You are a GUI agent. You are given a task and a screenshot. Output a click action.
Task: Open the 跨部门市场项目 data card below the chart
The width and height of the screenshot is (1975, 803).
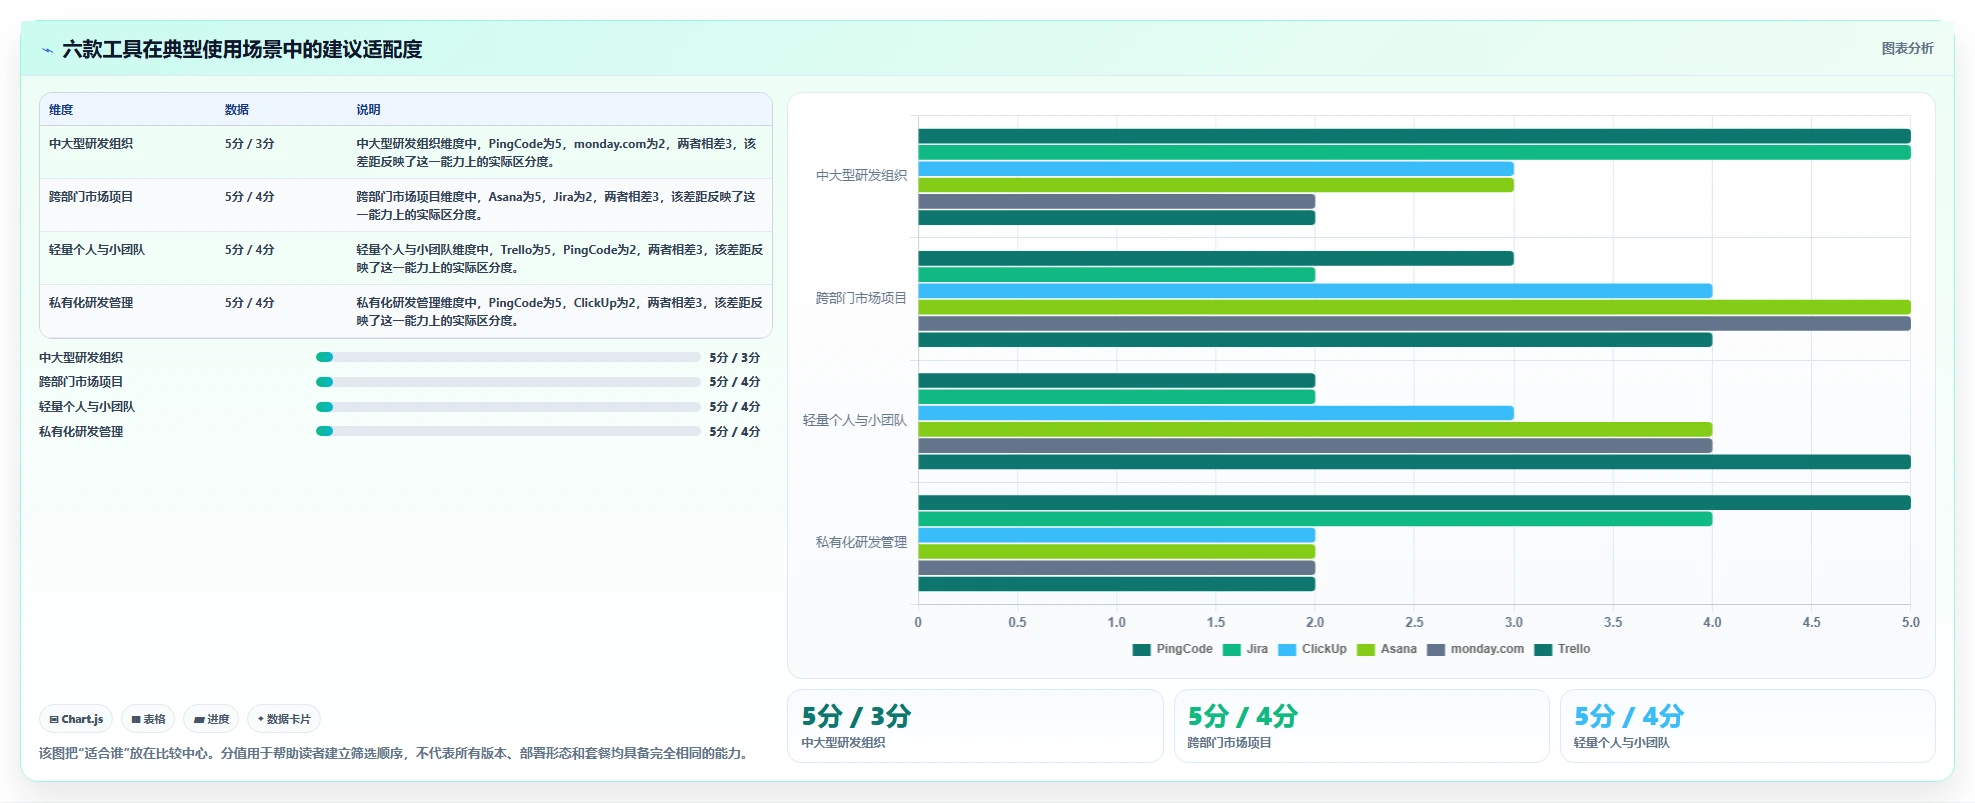pyautogui.click(x=1361, y=726)
